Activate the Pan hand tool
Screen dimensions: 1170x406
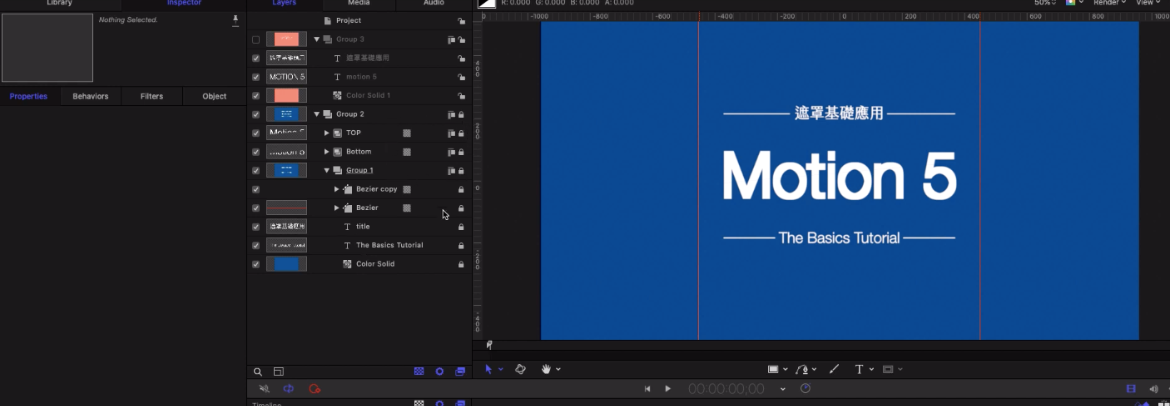(x=546, y=369)
